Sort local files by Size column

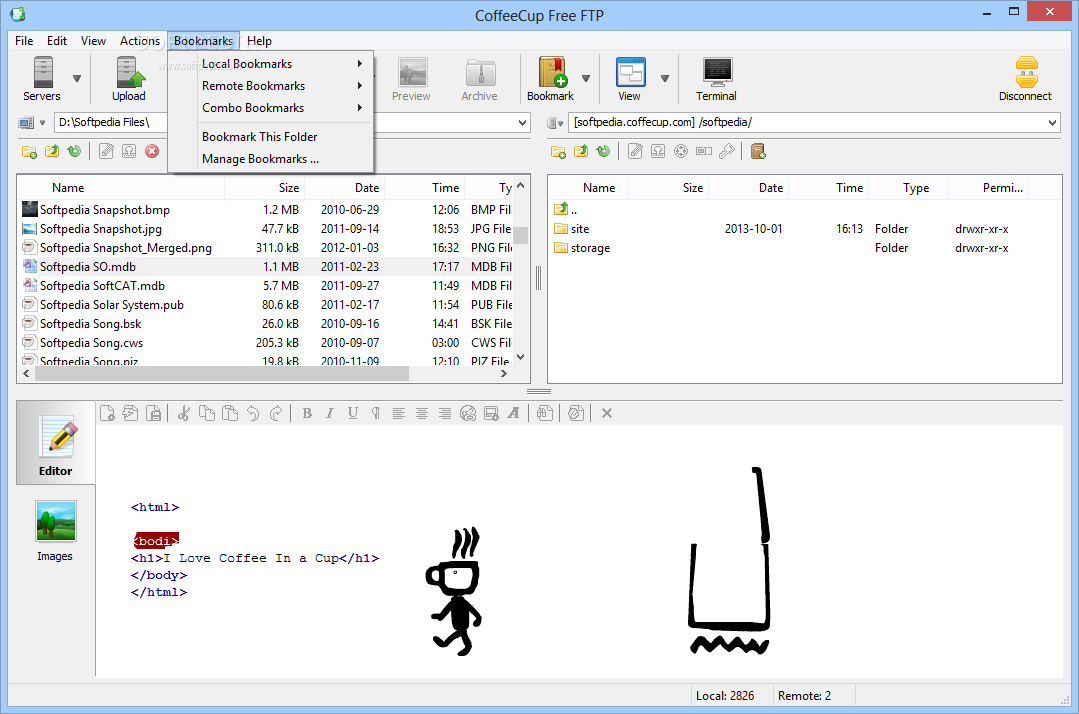[x=265, y=188]
